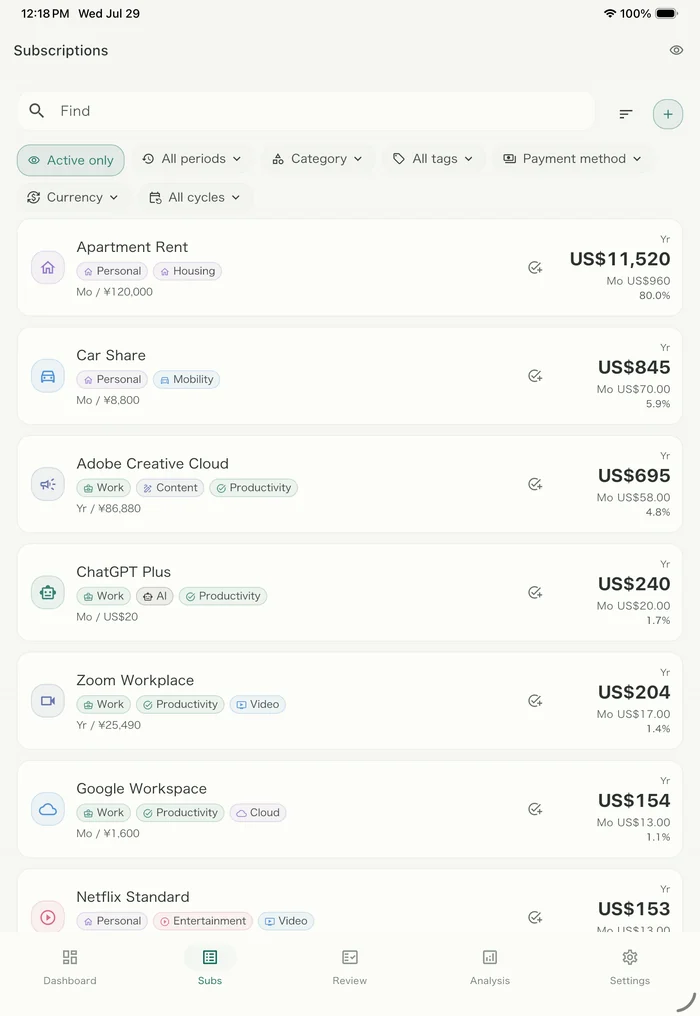700x1016 pixels.
Task: Open the Payment method dropdown
Action: tap(572, 159)
